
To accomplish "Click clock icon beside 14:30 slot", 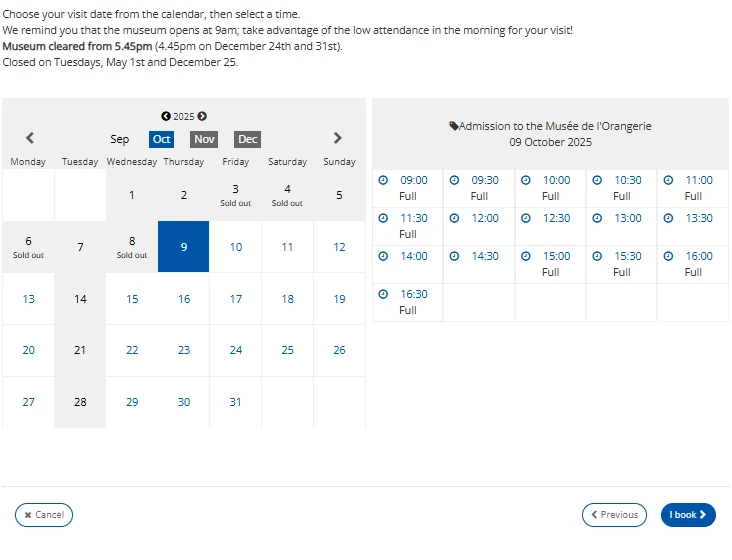I will [x=454, y=256].
